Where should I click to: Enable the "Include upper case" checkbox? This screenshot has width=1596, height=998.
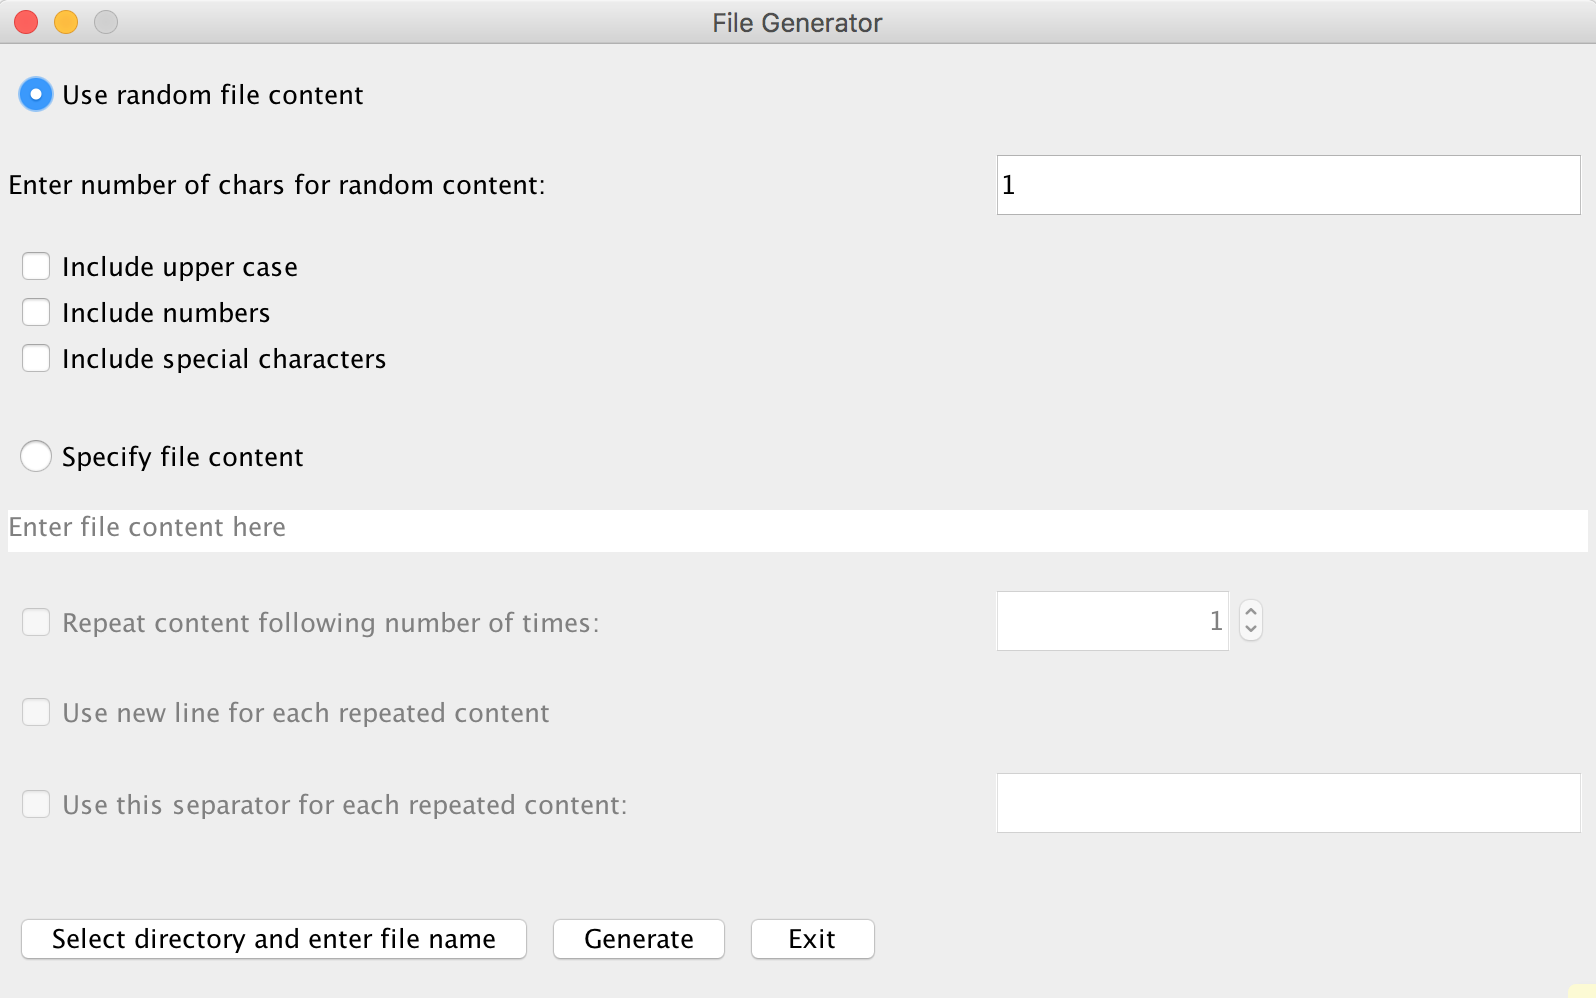pos(36,266)
